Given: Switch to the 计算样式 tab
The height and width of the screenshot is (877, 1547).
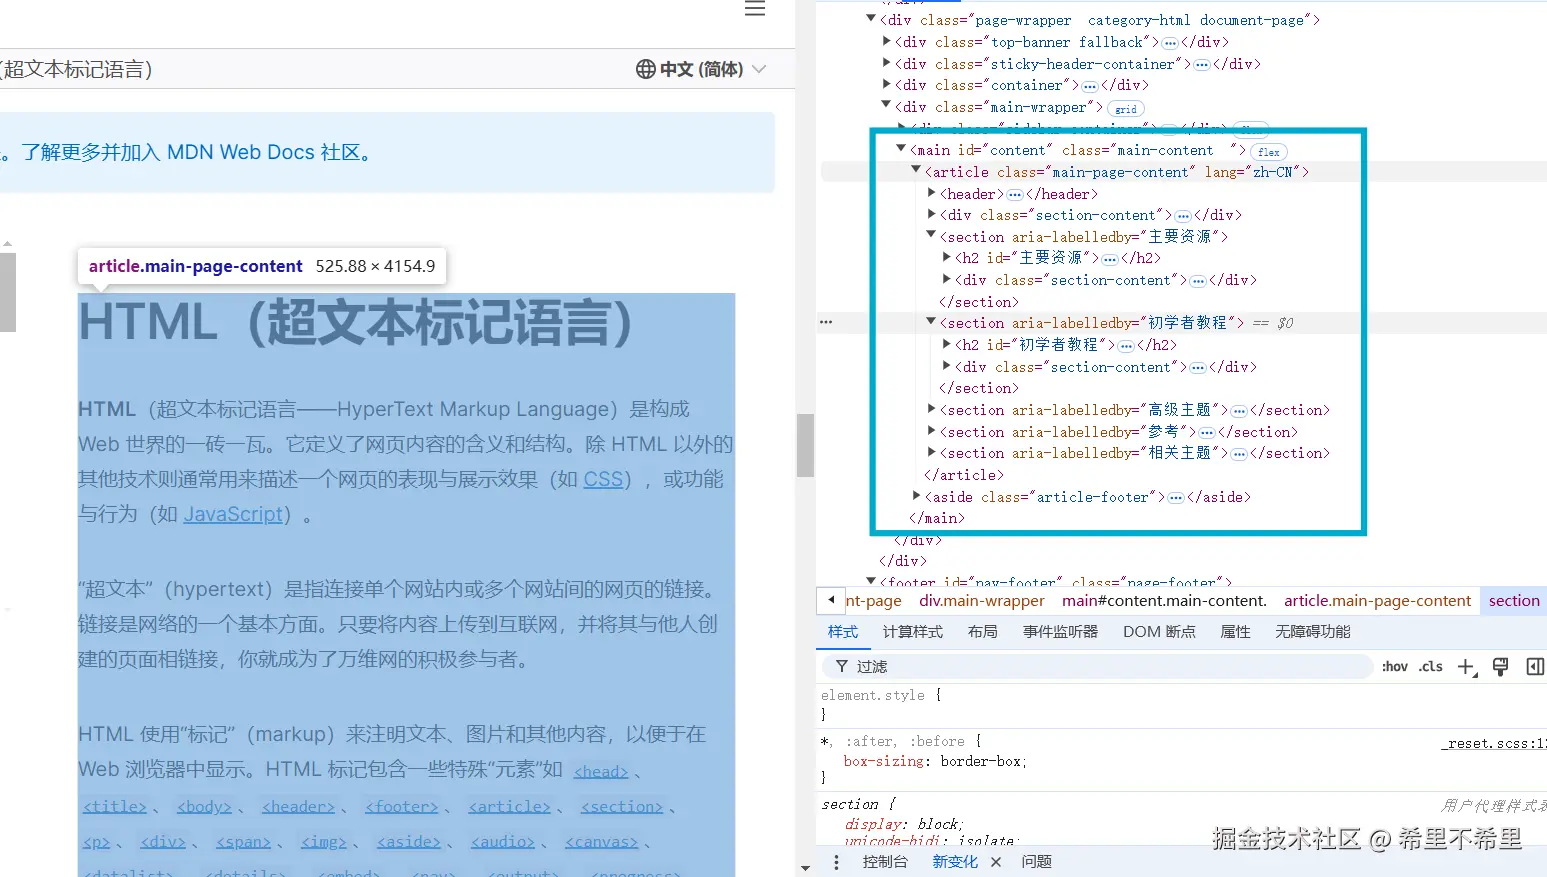Looking at the screenshot, I should pyautogui.click(x=913, y=632).
